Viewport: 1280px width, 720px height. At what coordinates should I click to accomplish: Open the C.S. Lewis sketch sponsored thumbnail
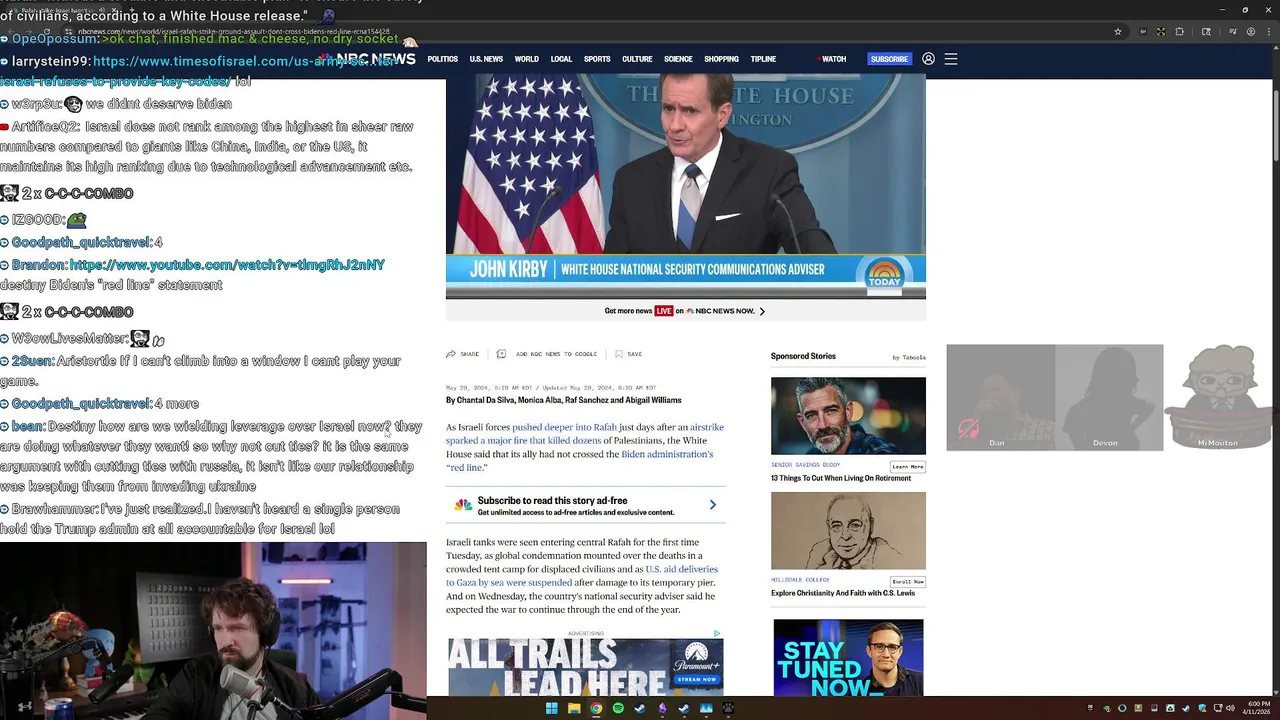(848, 531)
